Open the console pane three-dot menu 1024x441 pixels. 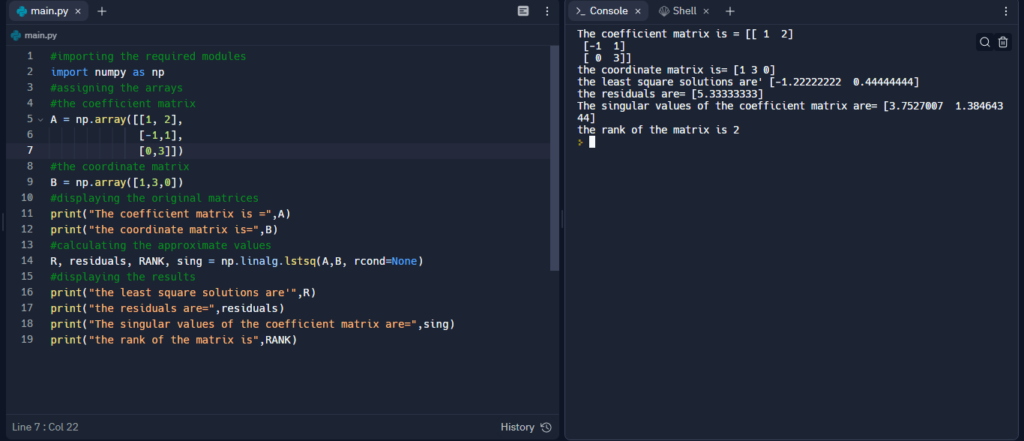(1006, 11)
